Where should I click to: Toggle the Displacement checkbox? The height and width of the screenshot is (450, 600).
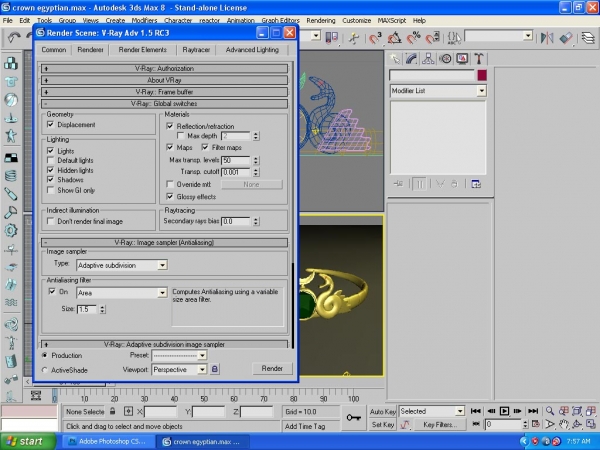[50, 124]
